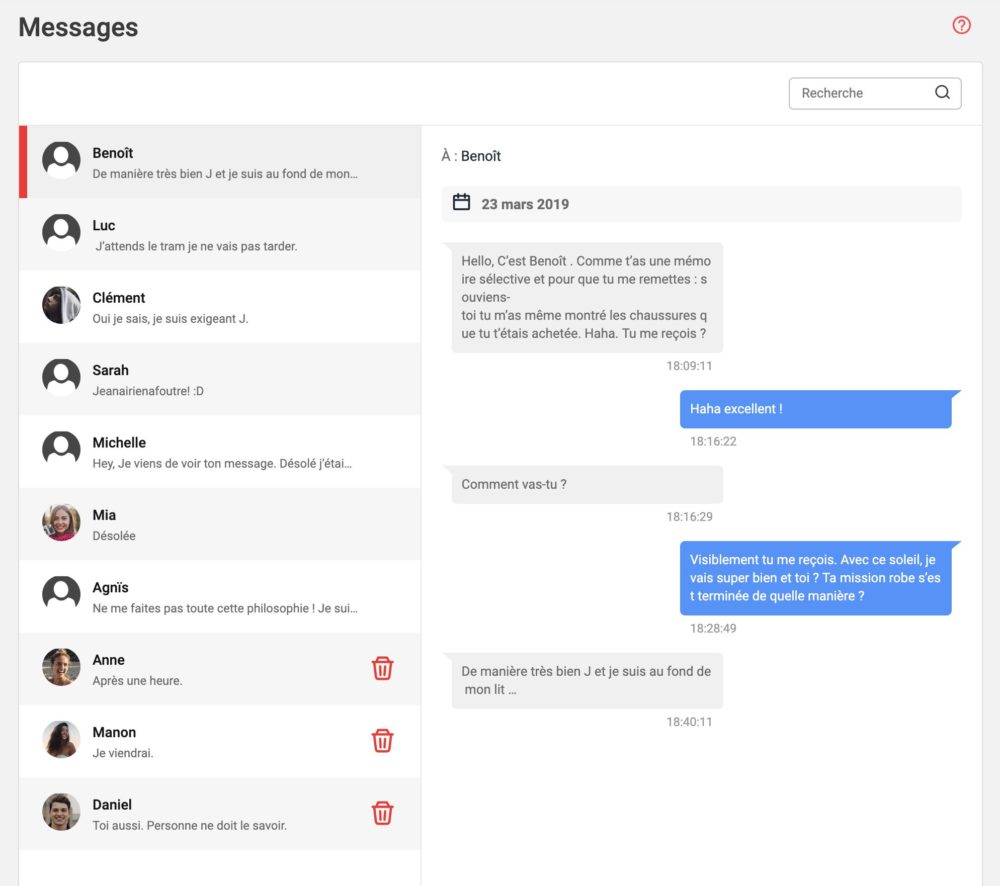Click the search magnifier icon
The image size is (1000, 886).
942,93
